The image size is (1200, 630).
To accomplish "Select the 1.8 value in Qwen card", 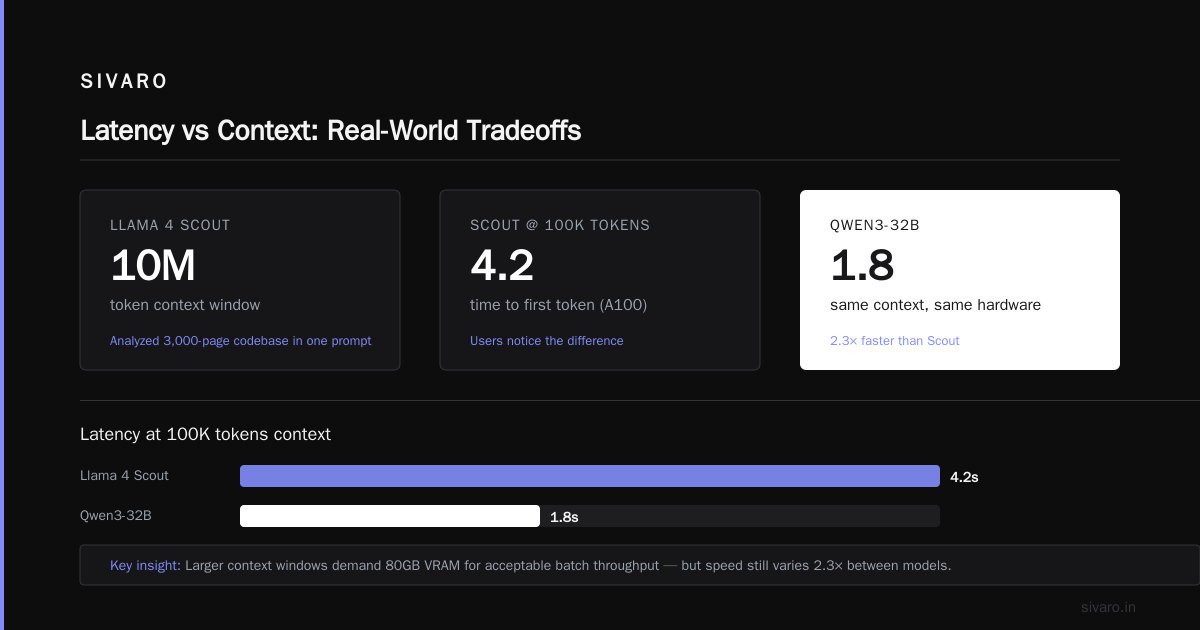I will point(862,265).
